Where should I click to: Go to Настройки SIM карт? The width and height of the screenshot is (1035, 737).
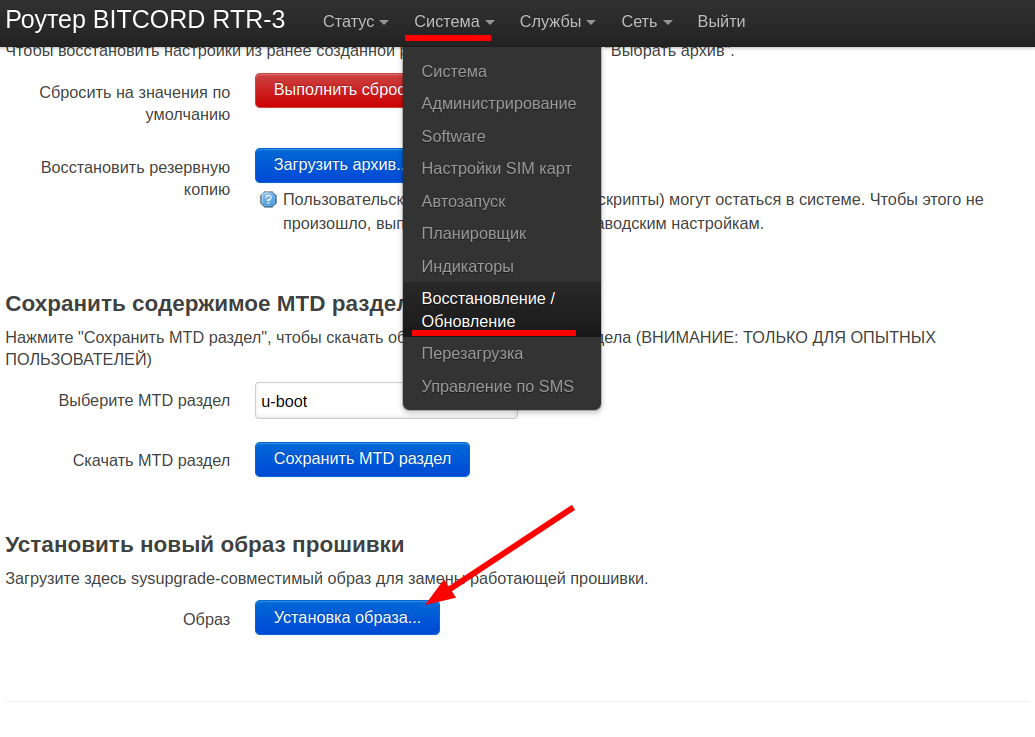pyautogui.click(x=496, y=168)
